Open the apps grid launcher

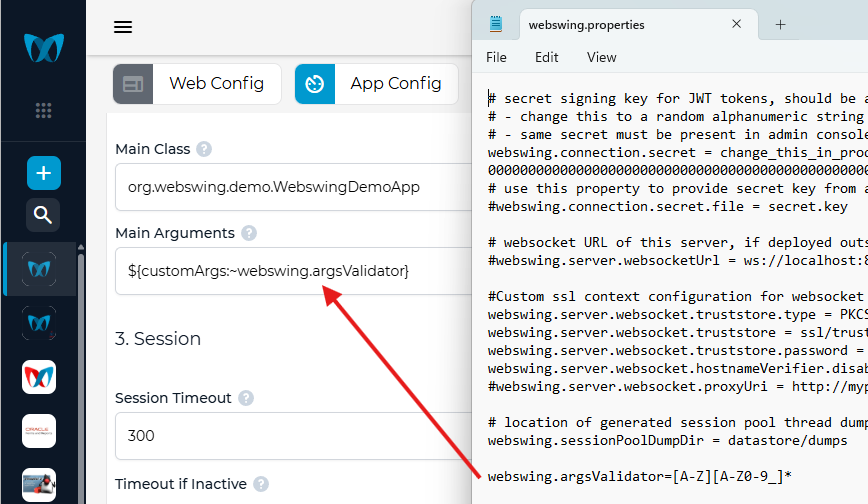point(43,110)
